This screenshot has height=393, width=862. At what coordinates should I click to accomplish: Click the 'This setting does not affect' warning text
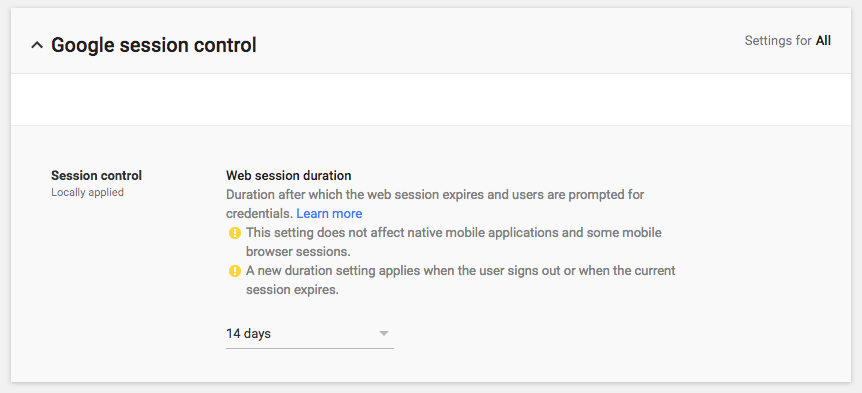point(454,233)
